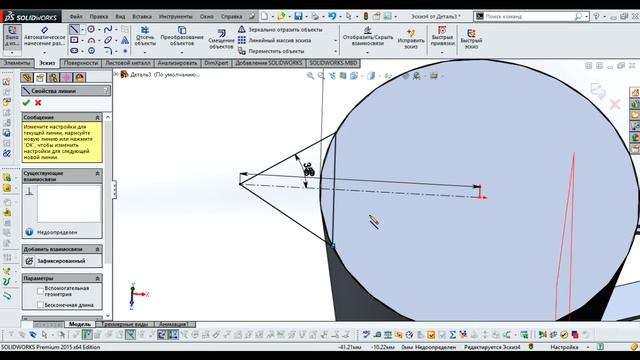Open the FeatureManager design tree tab
This screenshot has width=640, height=360.
click(27, 78)
